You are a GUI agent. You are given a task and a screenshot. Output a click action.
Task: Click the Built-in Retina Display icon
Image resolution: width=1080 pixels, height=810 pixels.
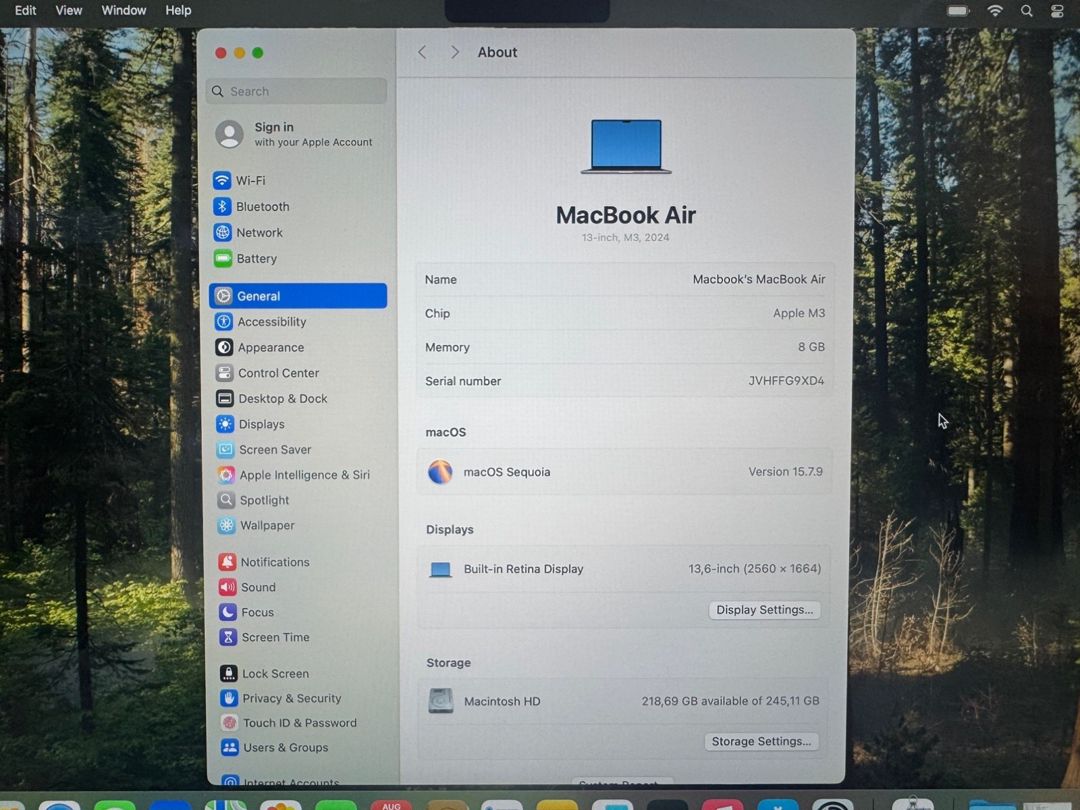click(x=441, y=570)
